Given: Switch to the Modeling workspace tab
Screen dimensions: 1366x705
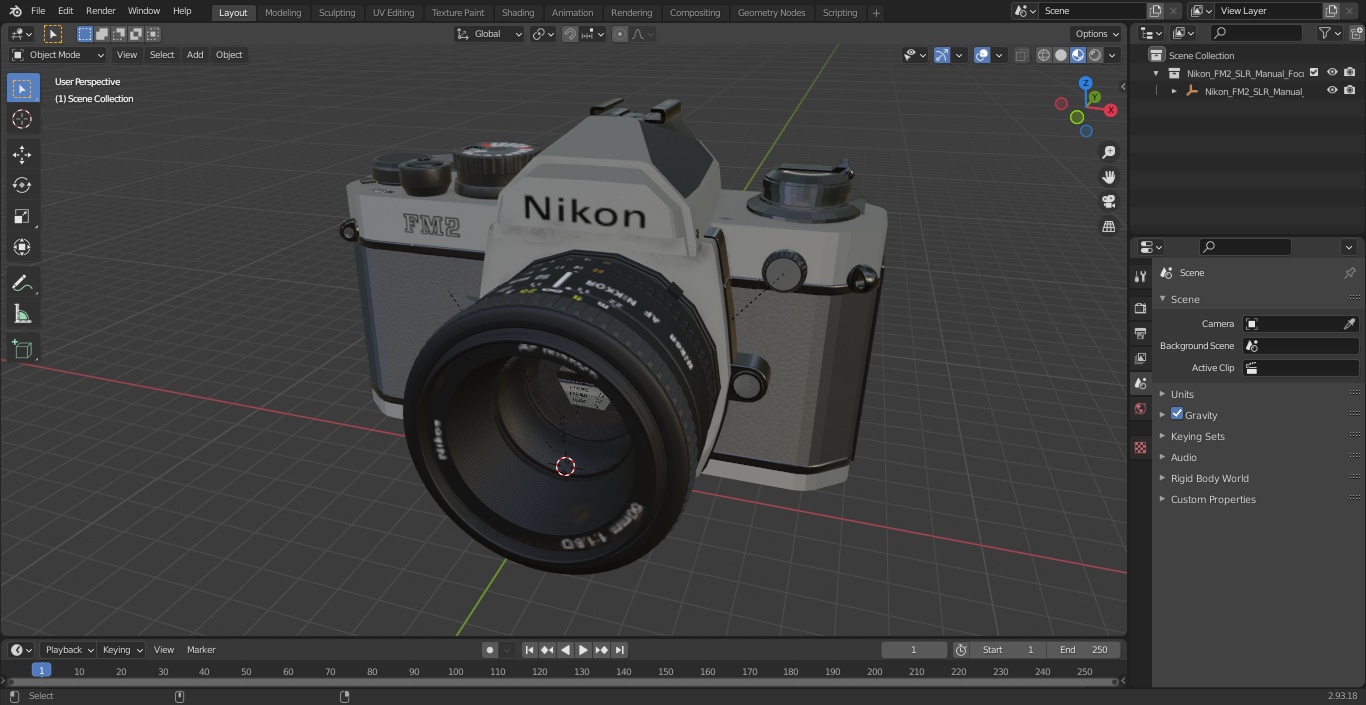Looking at the screenshot, I should click(283, 13).
